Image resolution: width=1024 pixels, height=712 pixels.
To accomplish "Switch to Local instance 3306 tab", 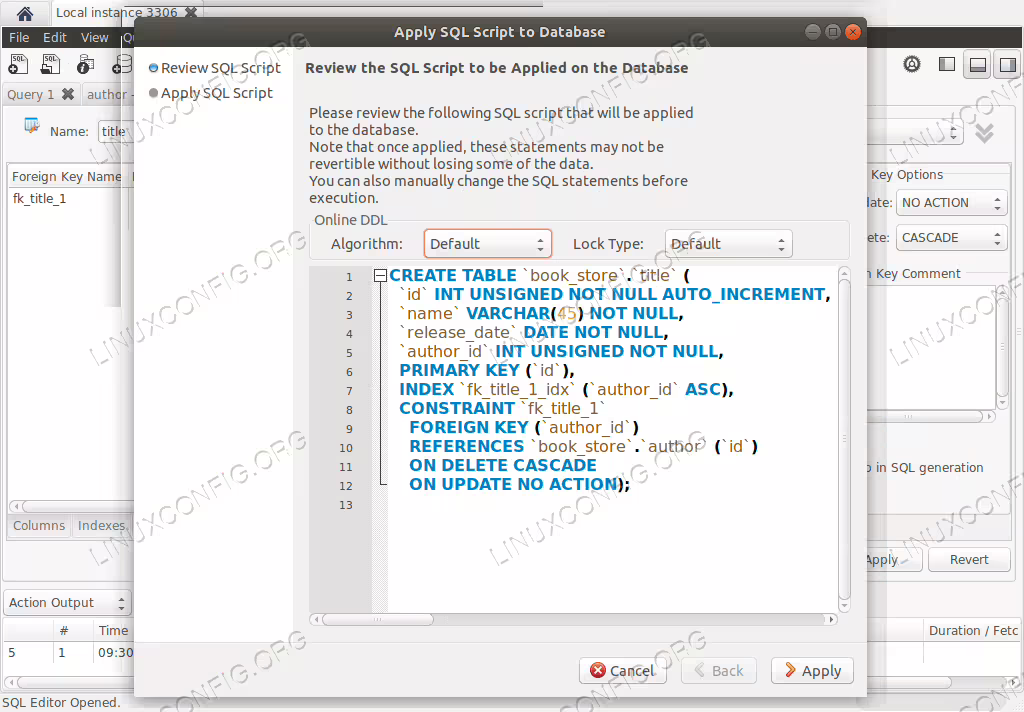I will click(x=116, y=12).
